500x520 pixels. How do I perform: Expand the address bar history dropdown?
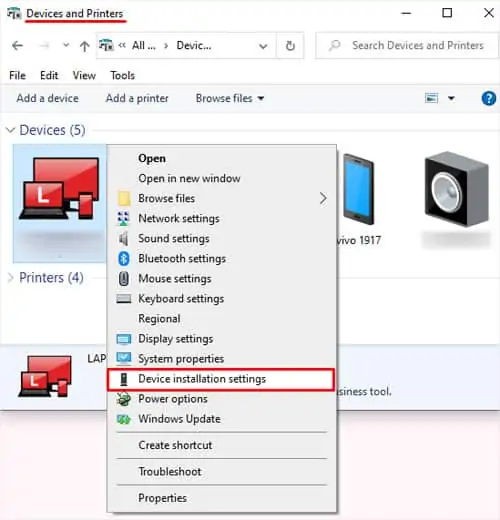click(x=263, y=46)
